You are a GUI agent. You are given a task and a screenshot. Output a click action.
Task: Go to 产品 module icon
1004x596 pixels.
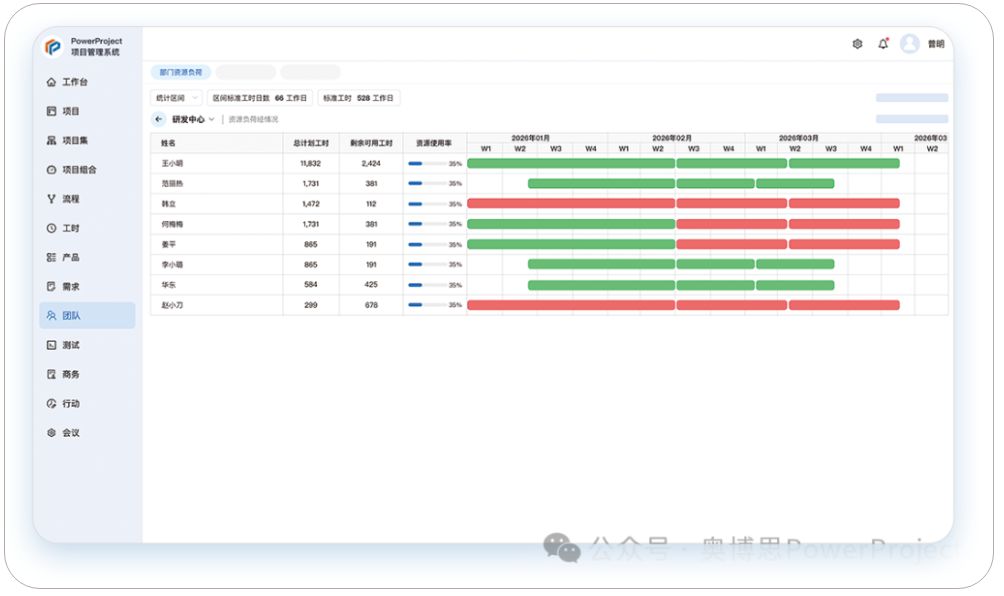(51, 257)
